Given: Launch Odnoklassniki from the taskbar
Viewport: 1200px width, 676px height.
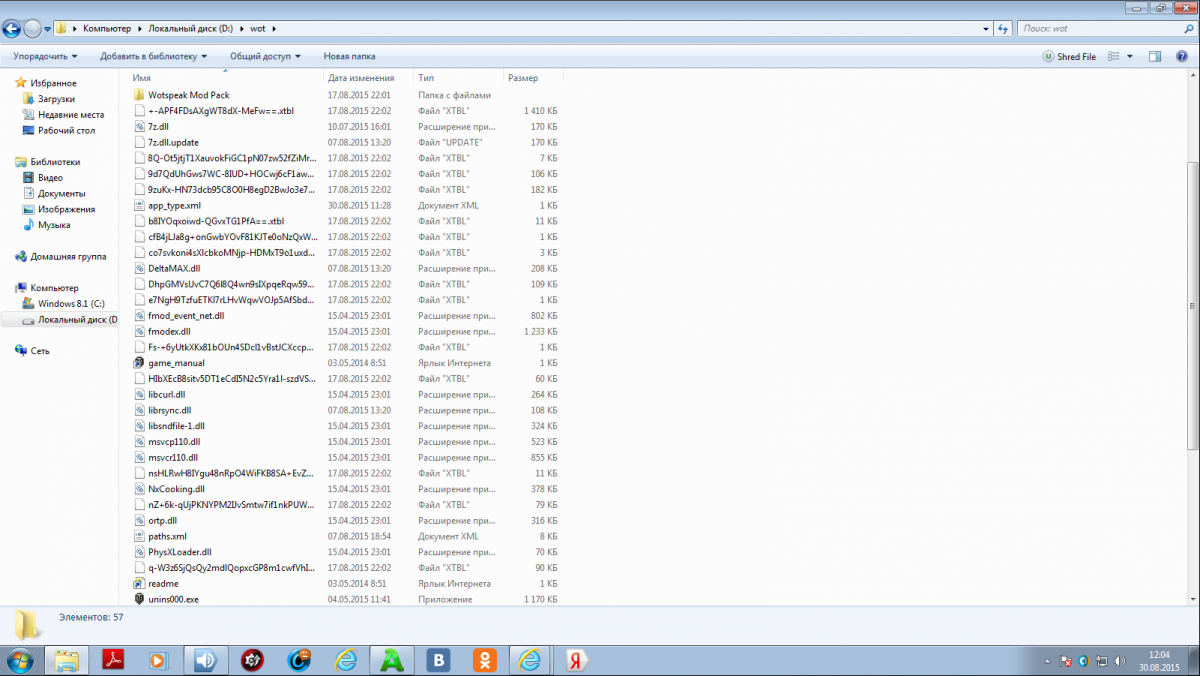Looking at the screenshot, I should click(x=484, y=660).
